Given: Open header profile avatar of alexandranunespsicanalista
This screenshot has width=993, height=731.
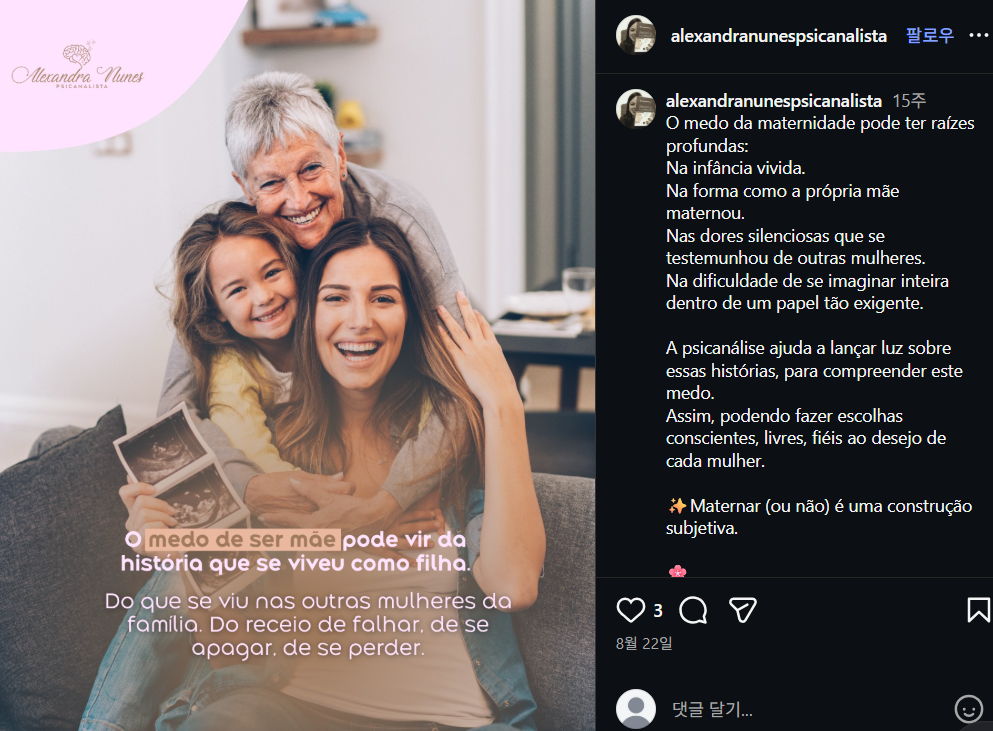Looking at the screenshot, I should [635, 35].
